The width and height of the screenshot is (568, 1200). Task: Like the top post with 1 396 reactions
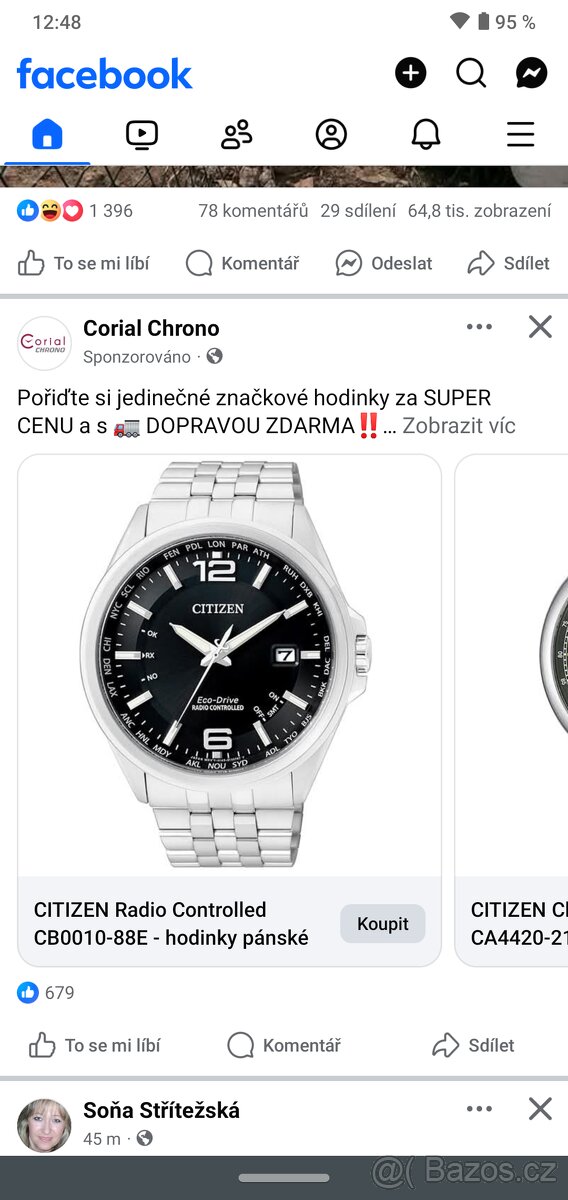click(x=83, y=263)
